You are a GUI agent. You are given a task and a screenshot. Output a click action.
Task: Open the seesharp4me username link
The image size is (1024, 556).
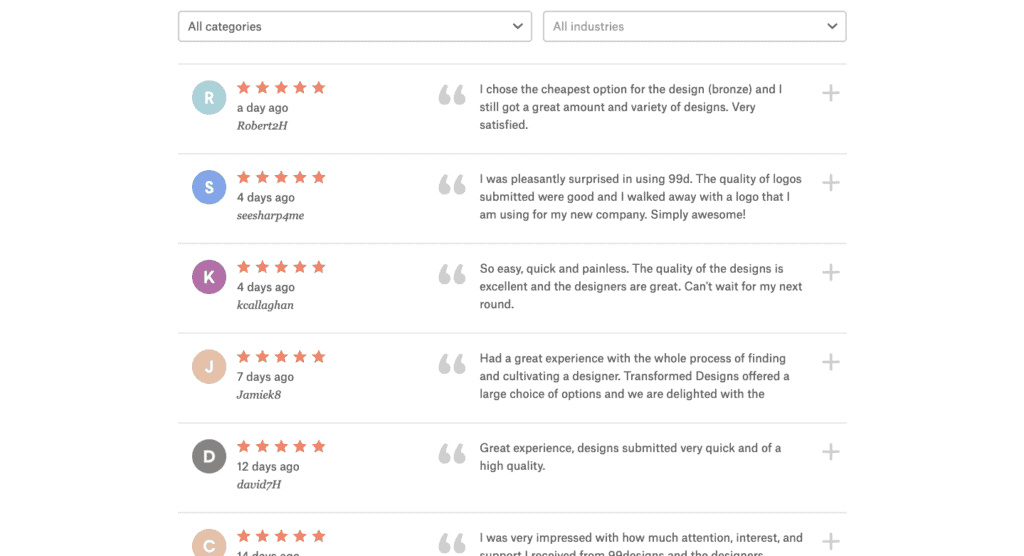(270, 216)
